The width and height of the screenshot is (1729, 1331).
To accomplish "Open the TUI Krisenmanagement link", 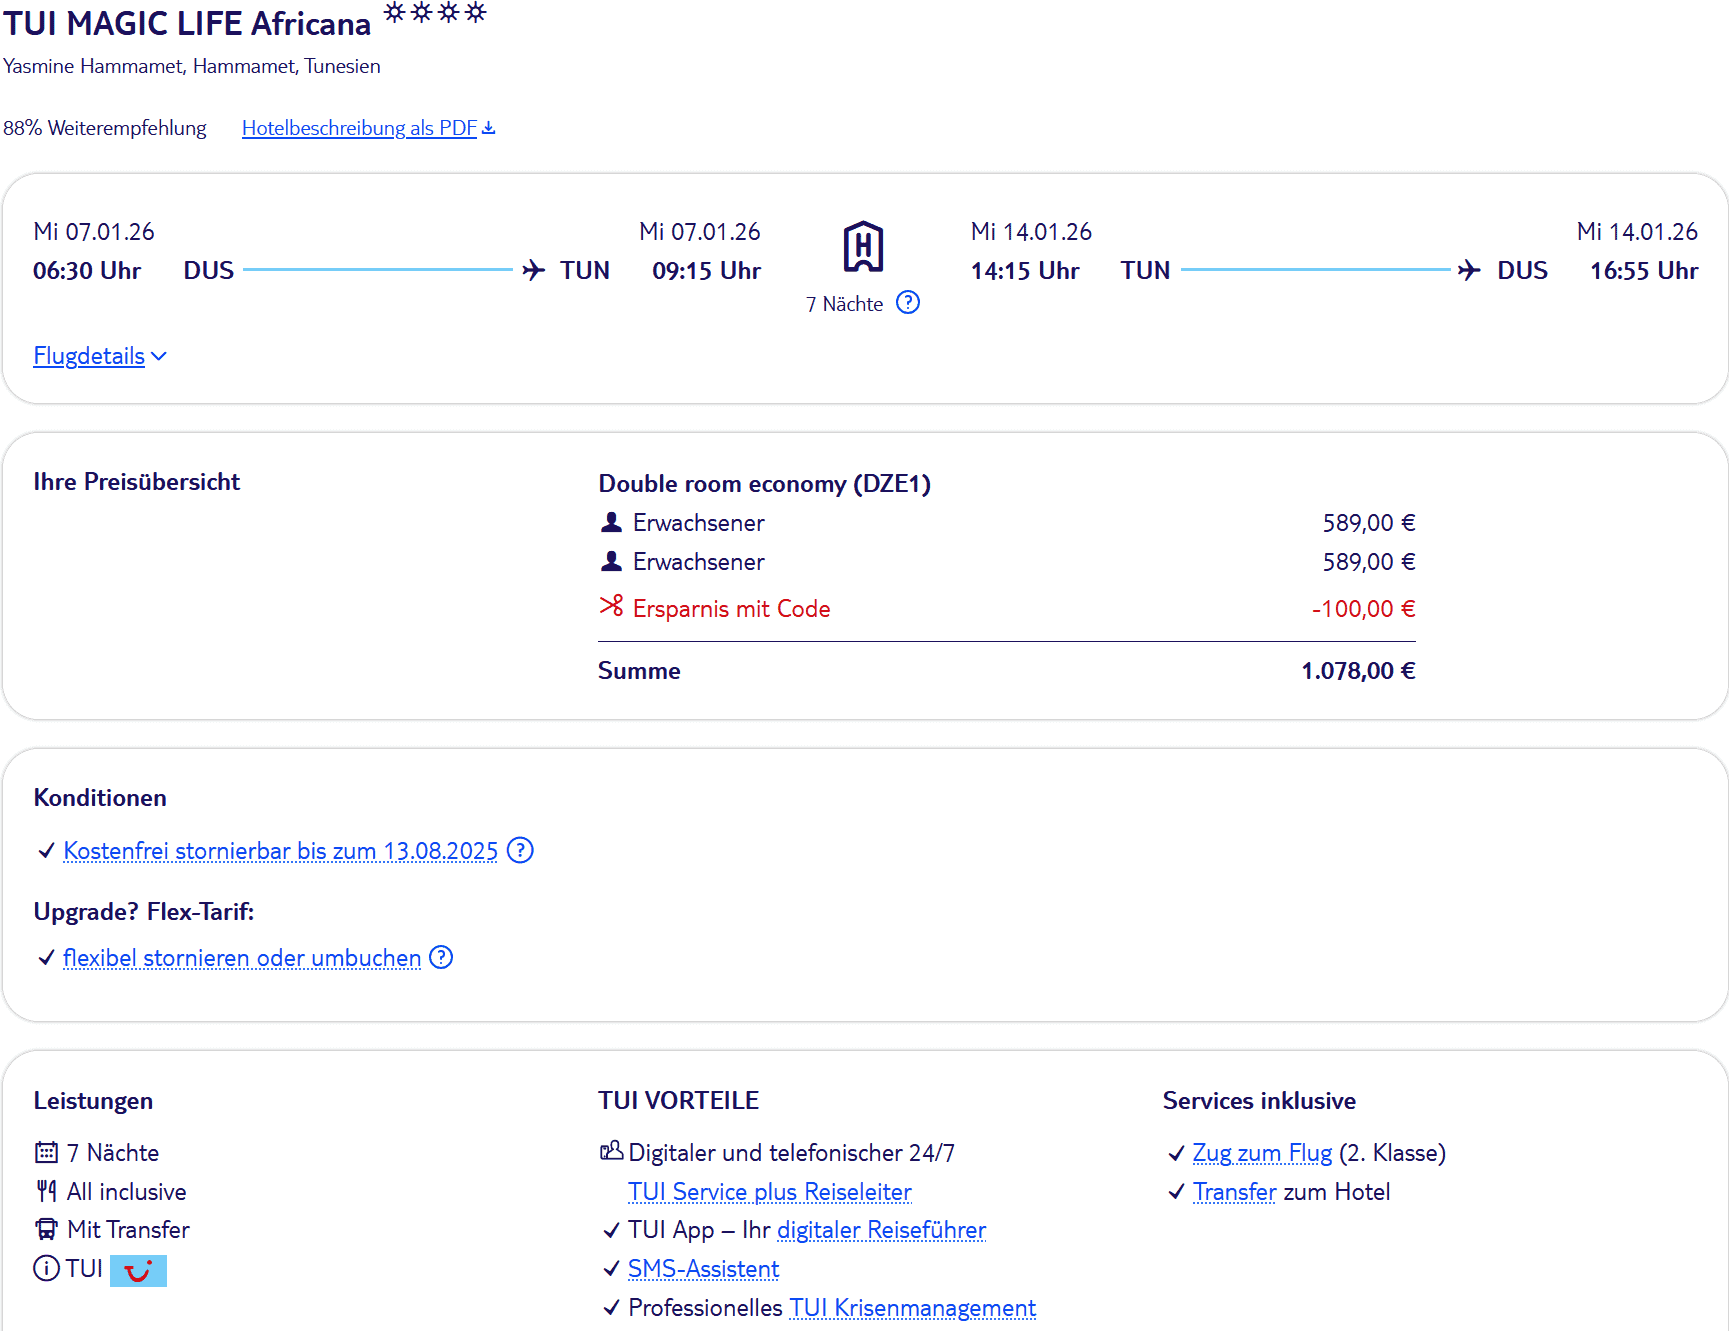I will 912,1308.
